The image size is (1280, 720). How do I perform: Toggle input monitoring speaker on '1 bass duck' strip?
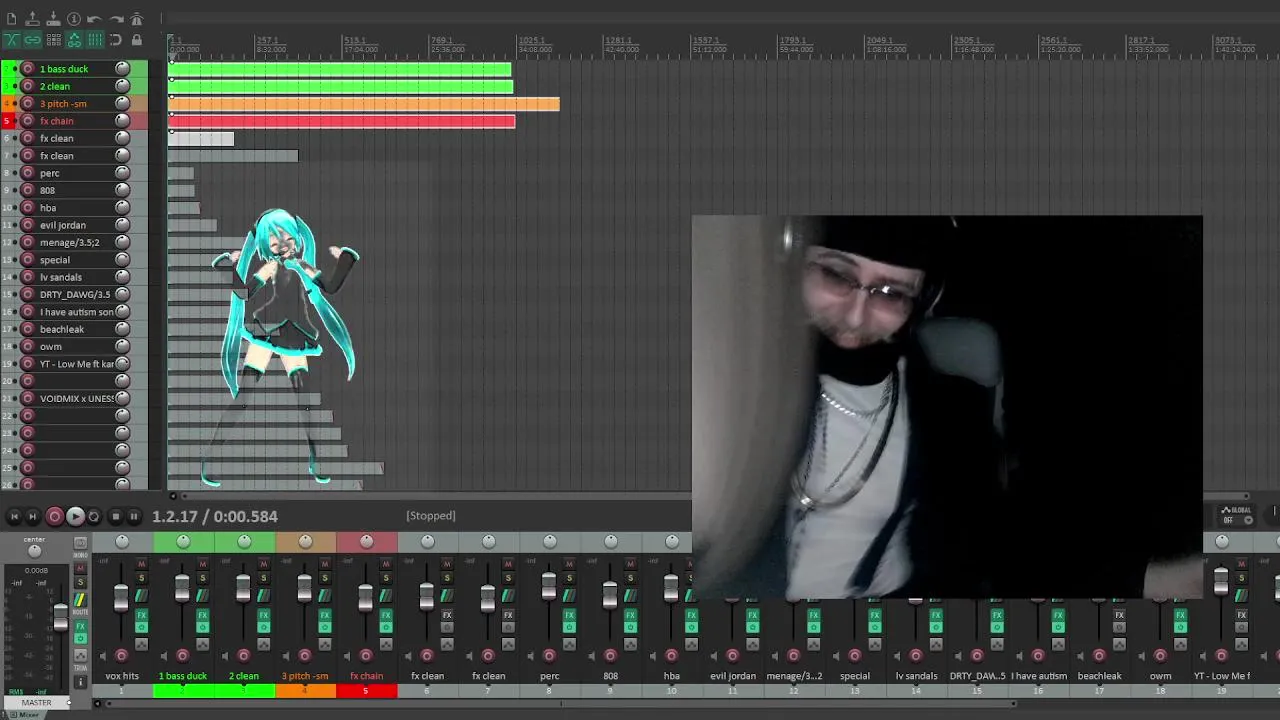click(x=162, y=656)
